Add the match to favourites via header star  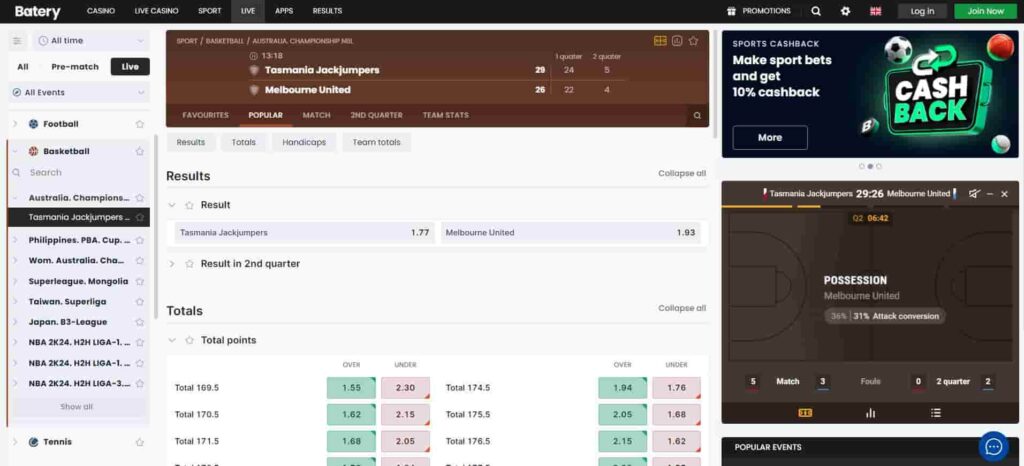[694, 41]
